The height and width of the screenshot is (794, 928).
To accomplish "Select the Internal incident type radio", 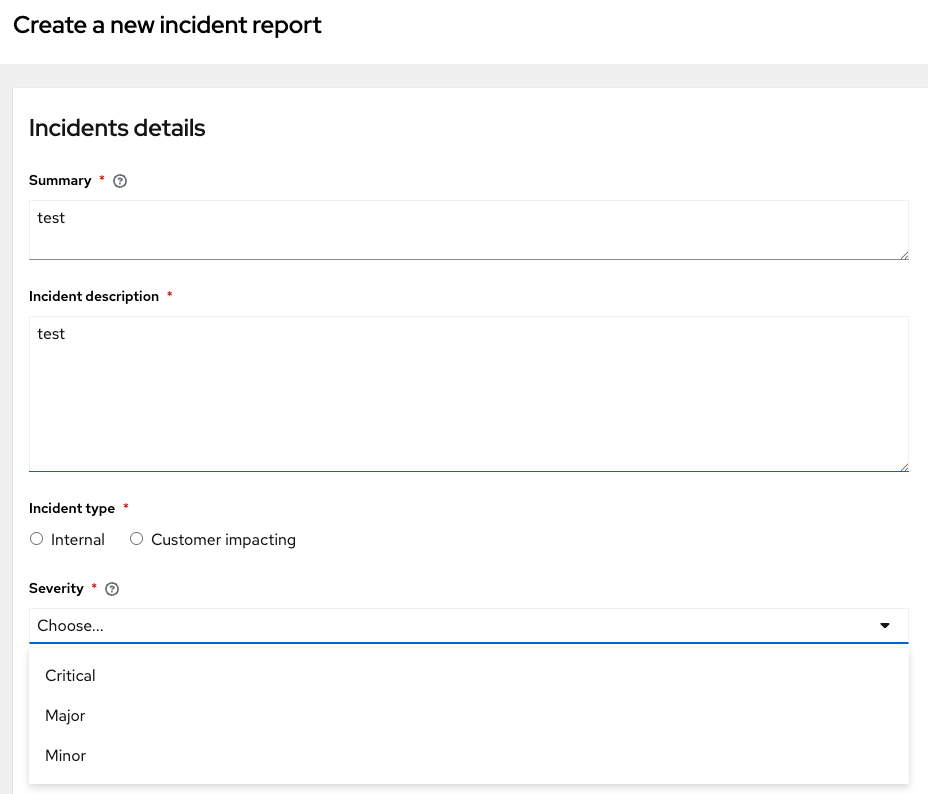I will click(x=37, y=539).
